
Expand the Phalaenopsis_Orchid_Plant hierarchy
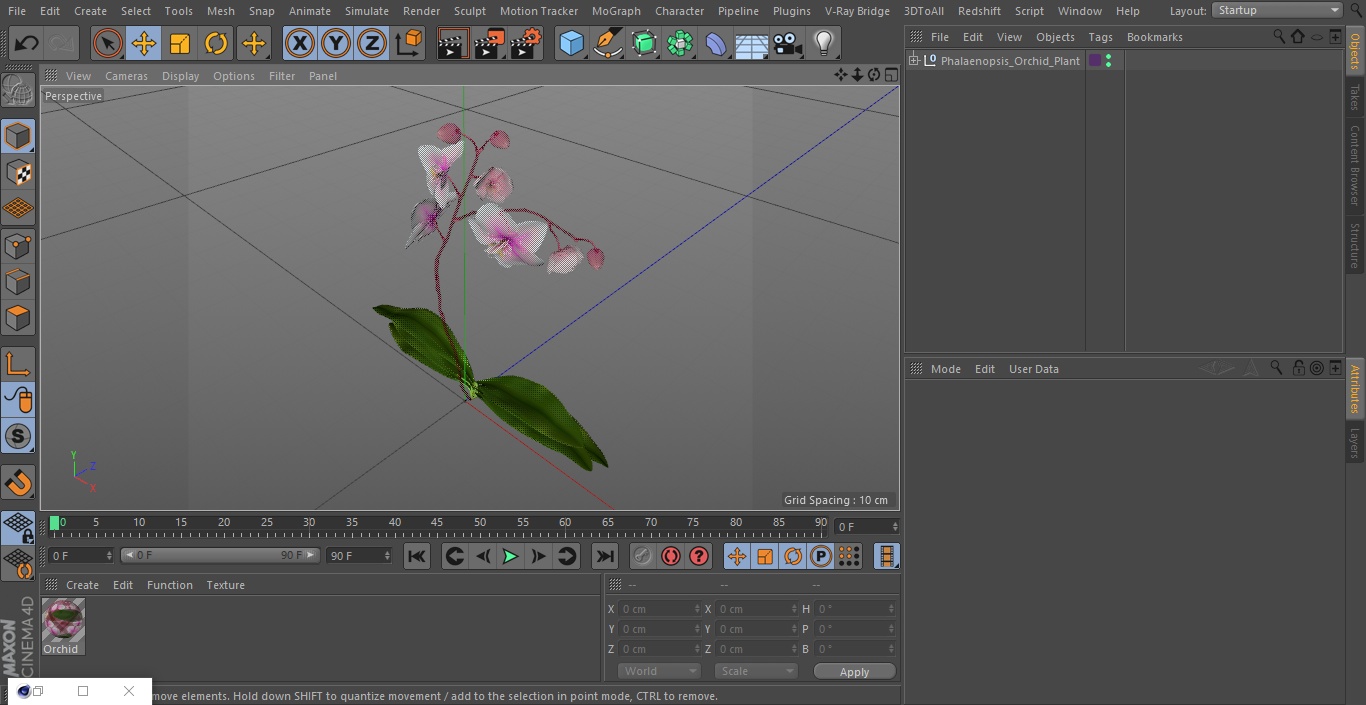click(x=913, y=61)
